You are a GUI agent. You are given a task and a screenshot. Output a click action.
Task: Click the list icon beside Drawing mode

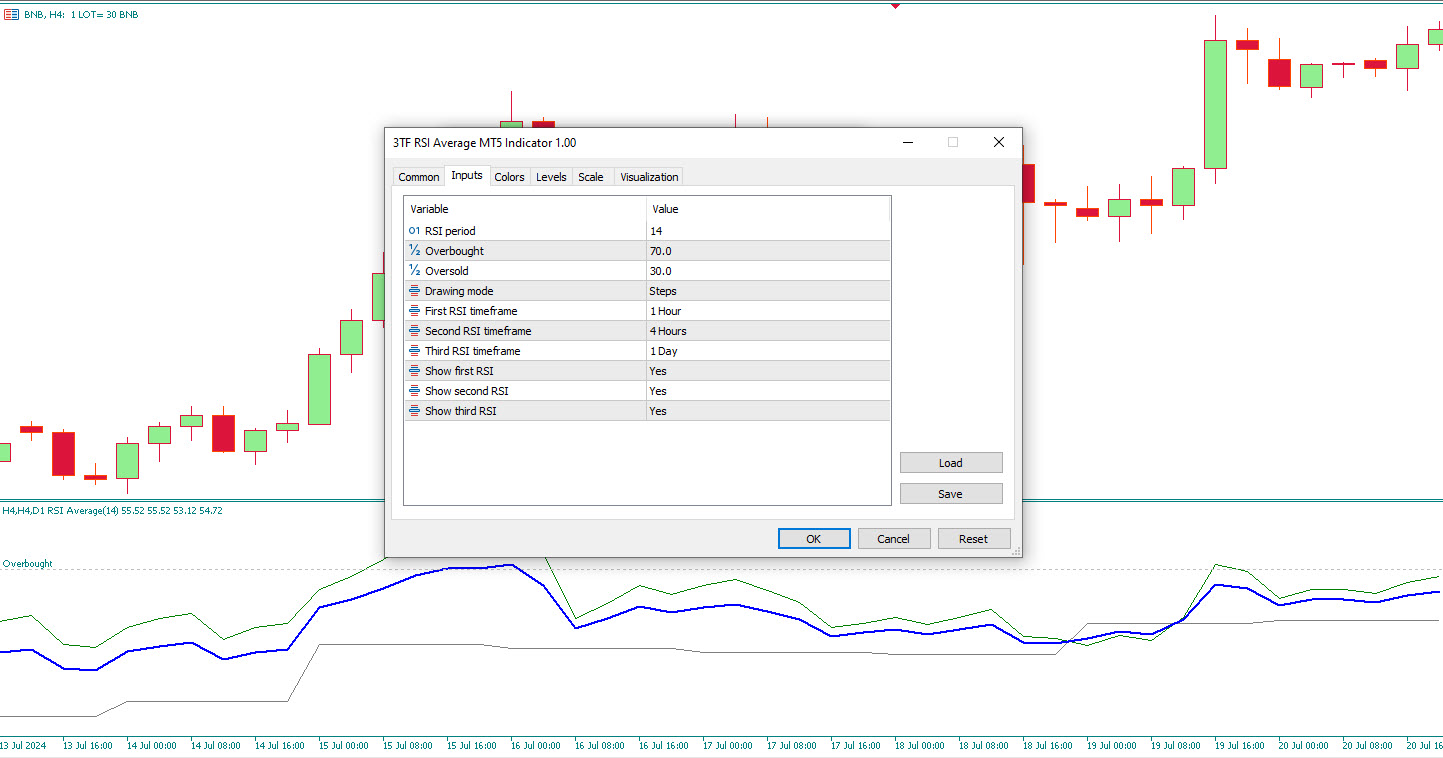[413, 291]
